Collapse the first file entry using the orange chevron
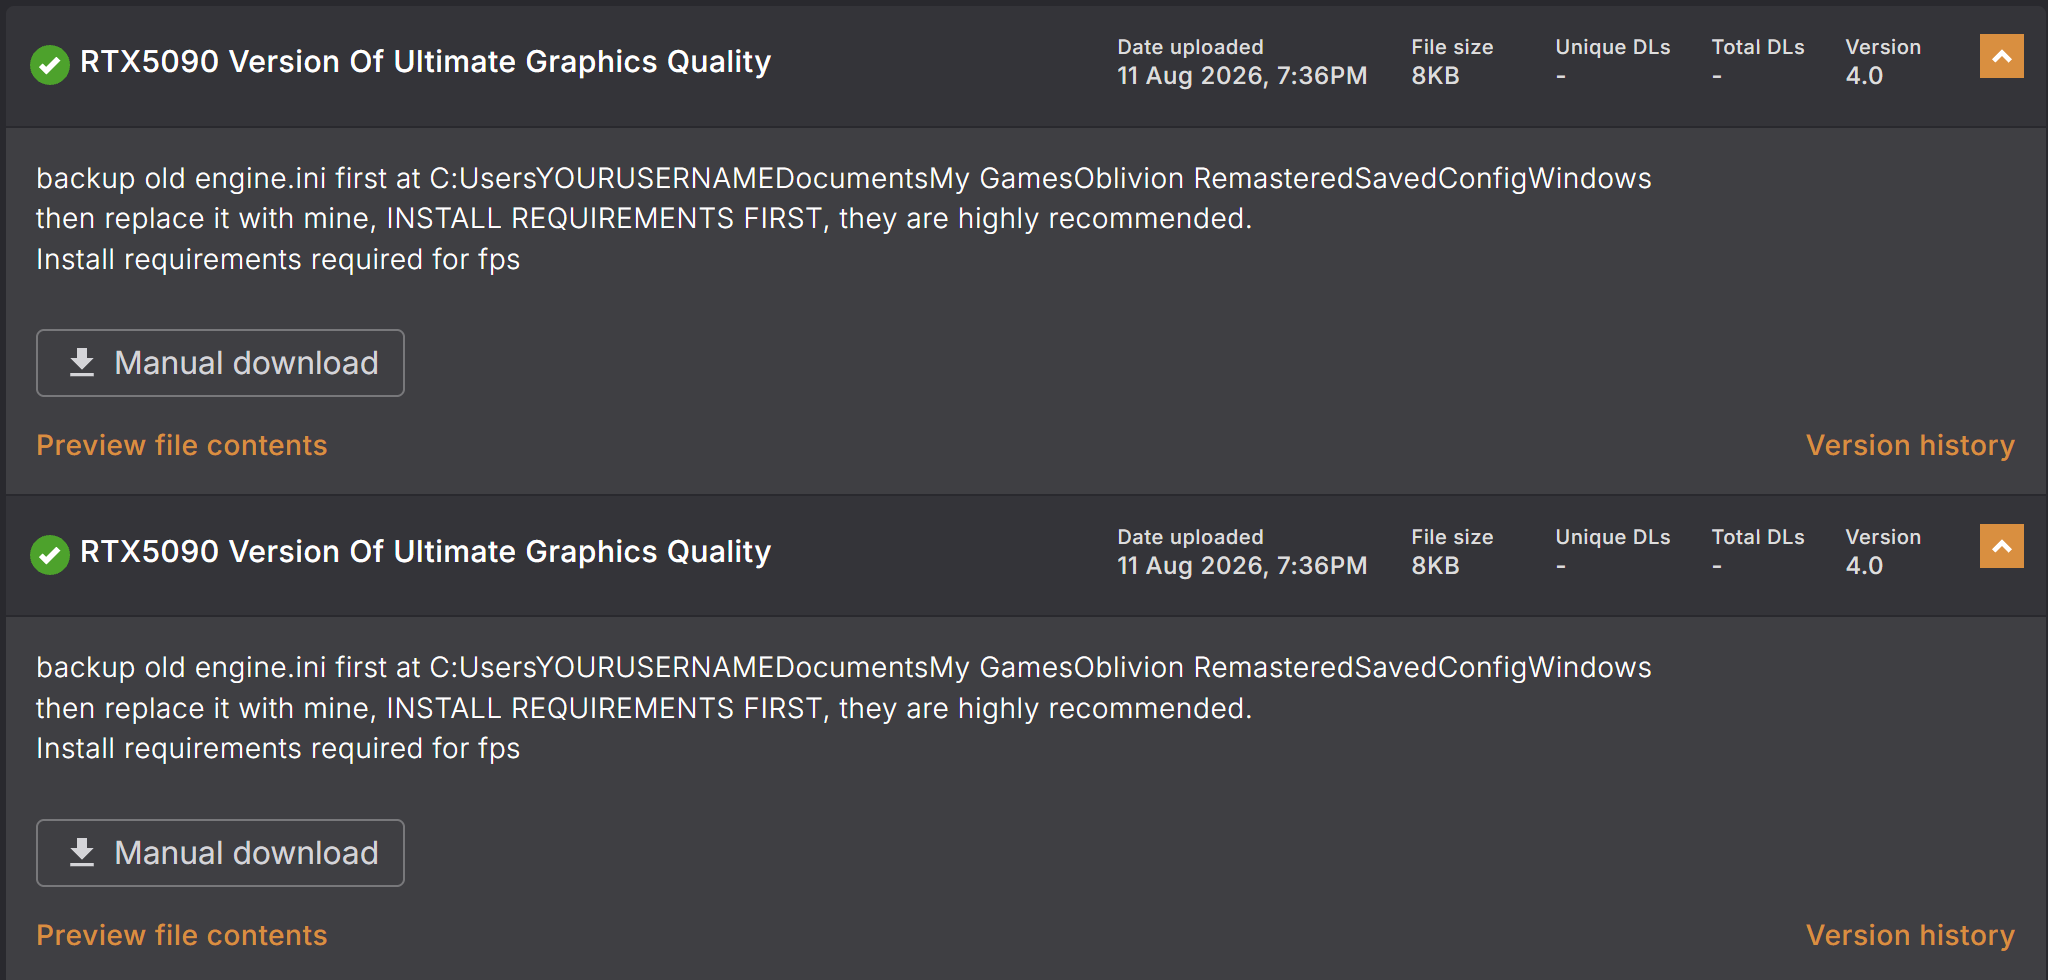The height and width of the screenshot is (980, 2048). point(2001,56)
